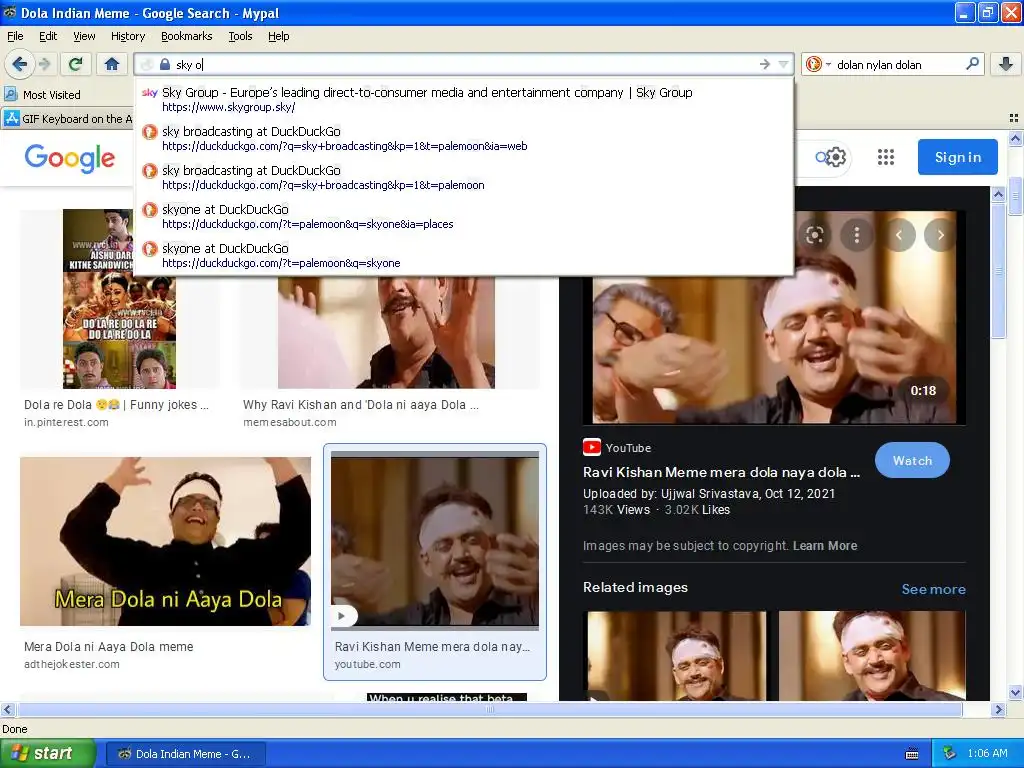Open the first related image thumbnail

pos(677,655)
